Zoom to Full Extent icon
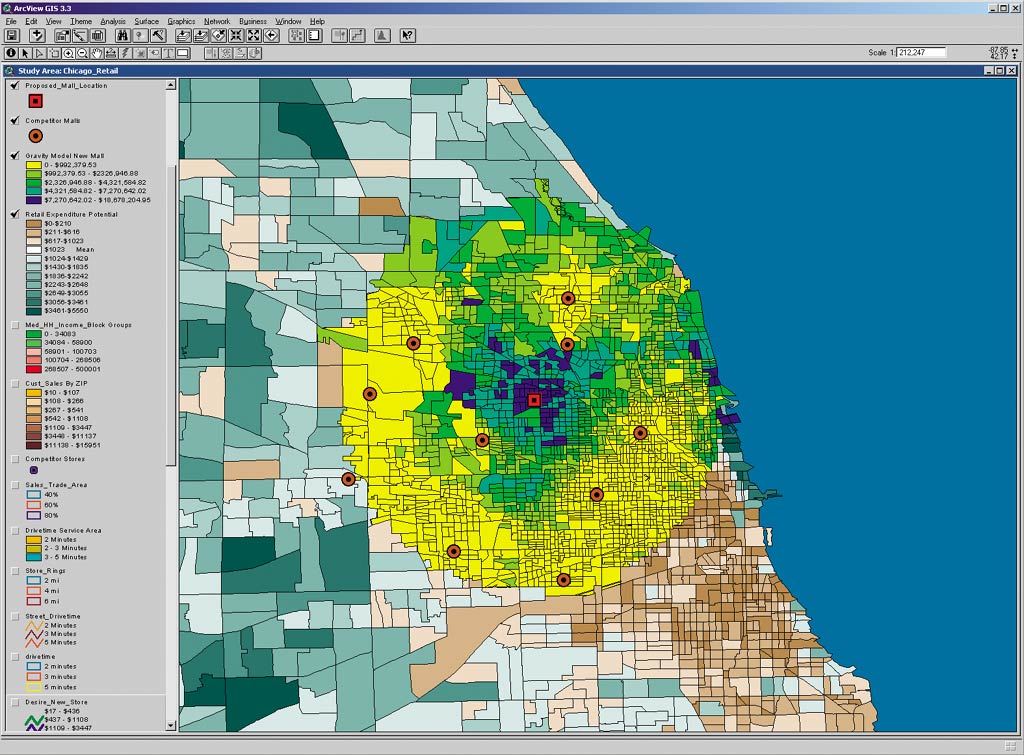Screen dimensions: 1024x755 click(x=252, y=34)
